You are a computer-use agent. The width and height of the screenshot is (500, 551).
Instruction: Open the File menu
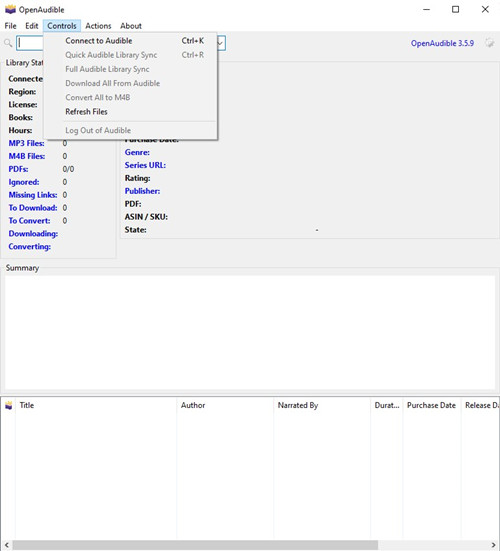coord(11,26)
